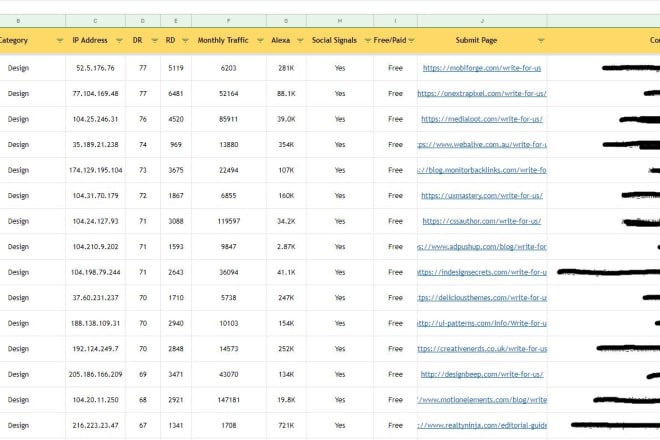Open the mobiforge.com write-for-us link

point(482,68)
